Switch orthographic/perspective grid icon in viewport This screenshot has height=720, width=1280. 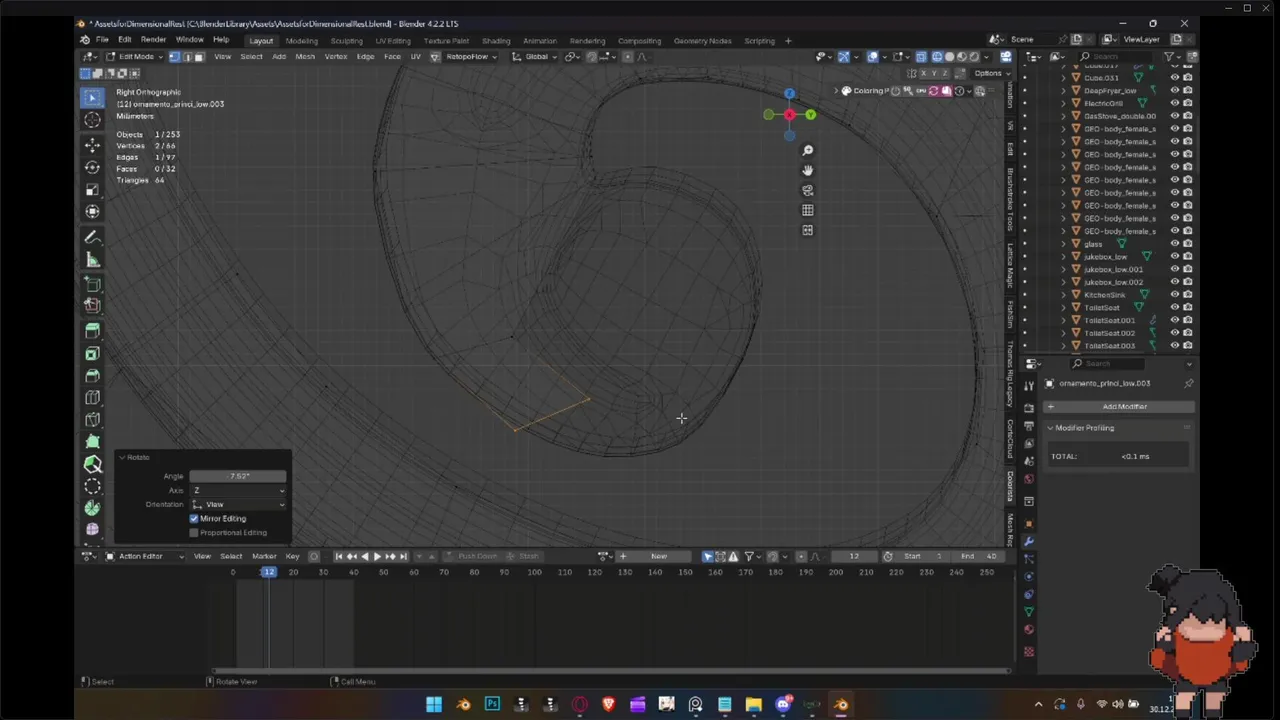click(x=807, y=210)
